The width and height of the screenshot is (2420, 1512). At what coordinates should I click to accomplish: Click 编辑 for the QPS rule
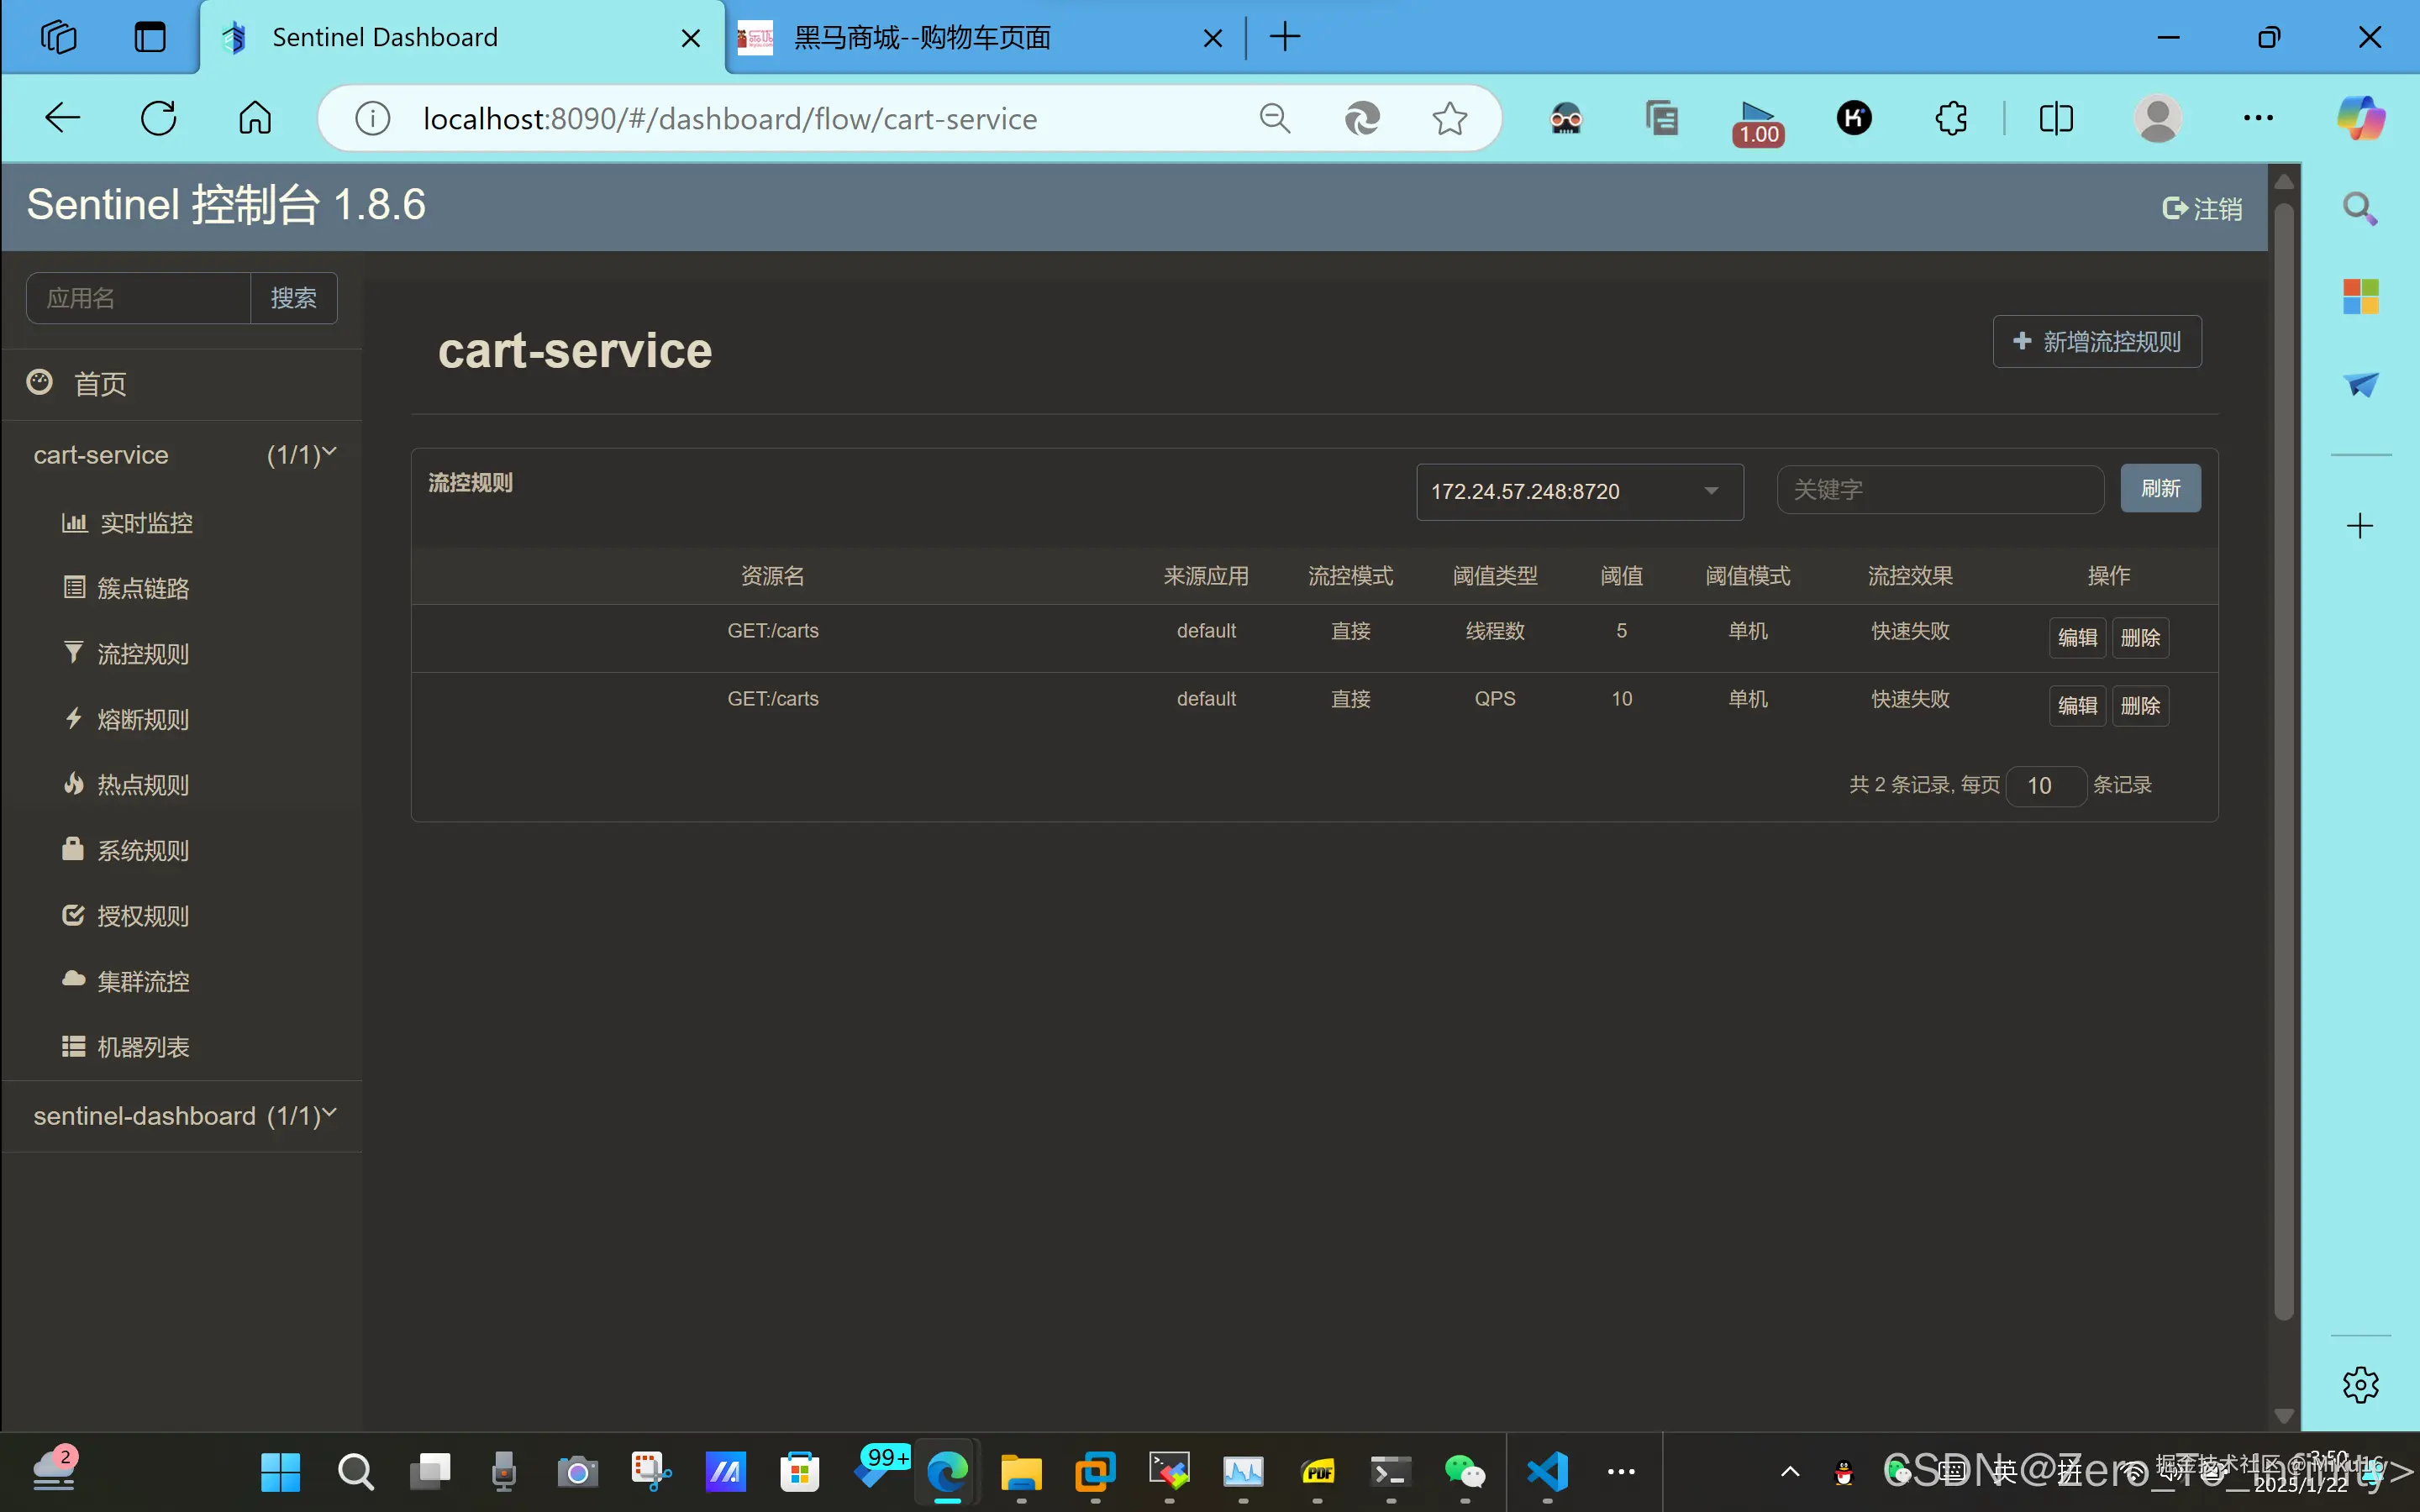[x=2076, y=705]
